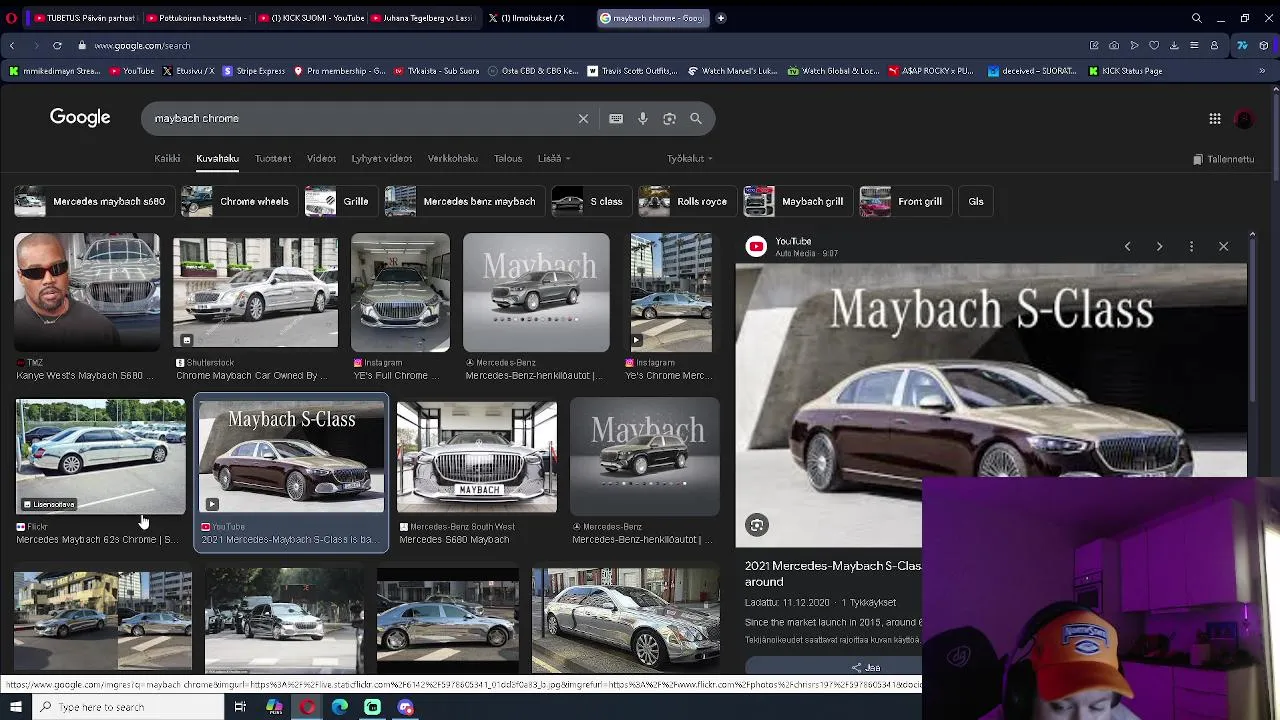Open the Talous tab
1280x720 pixels.
[508, 158]
